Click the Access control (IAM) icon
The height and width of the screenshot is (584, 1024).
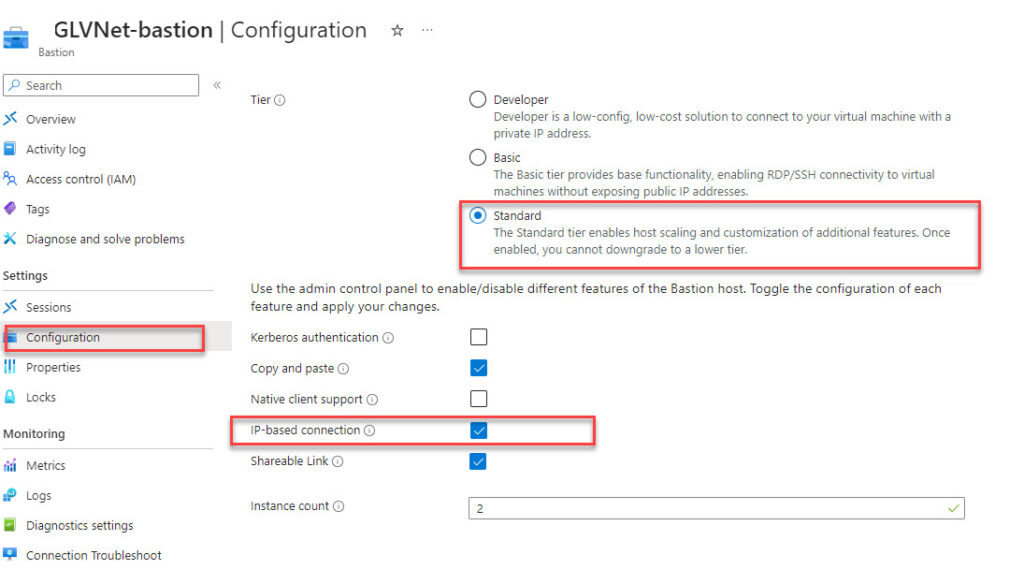click(10, 179)
